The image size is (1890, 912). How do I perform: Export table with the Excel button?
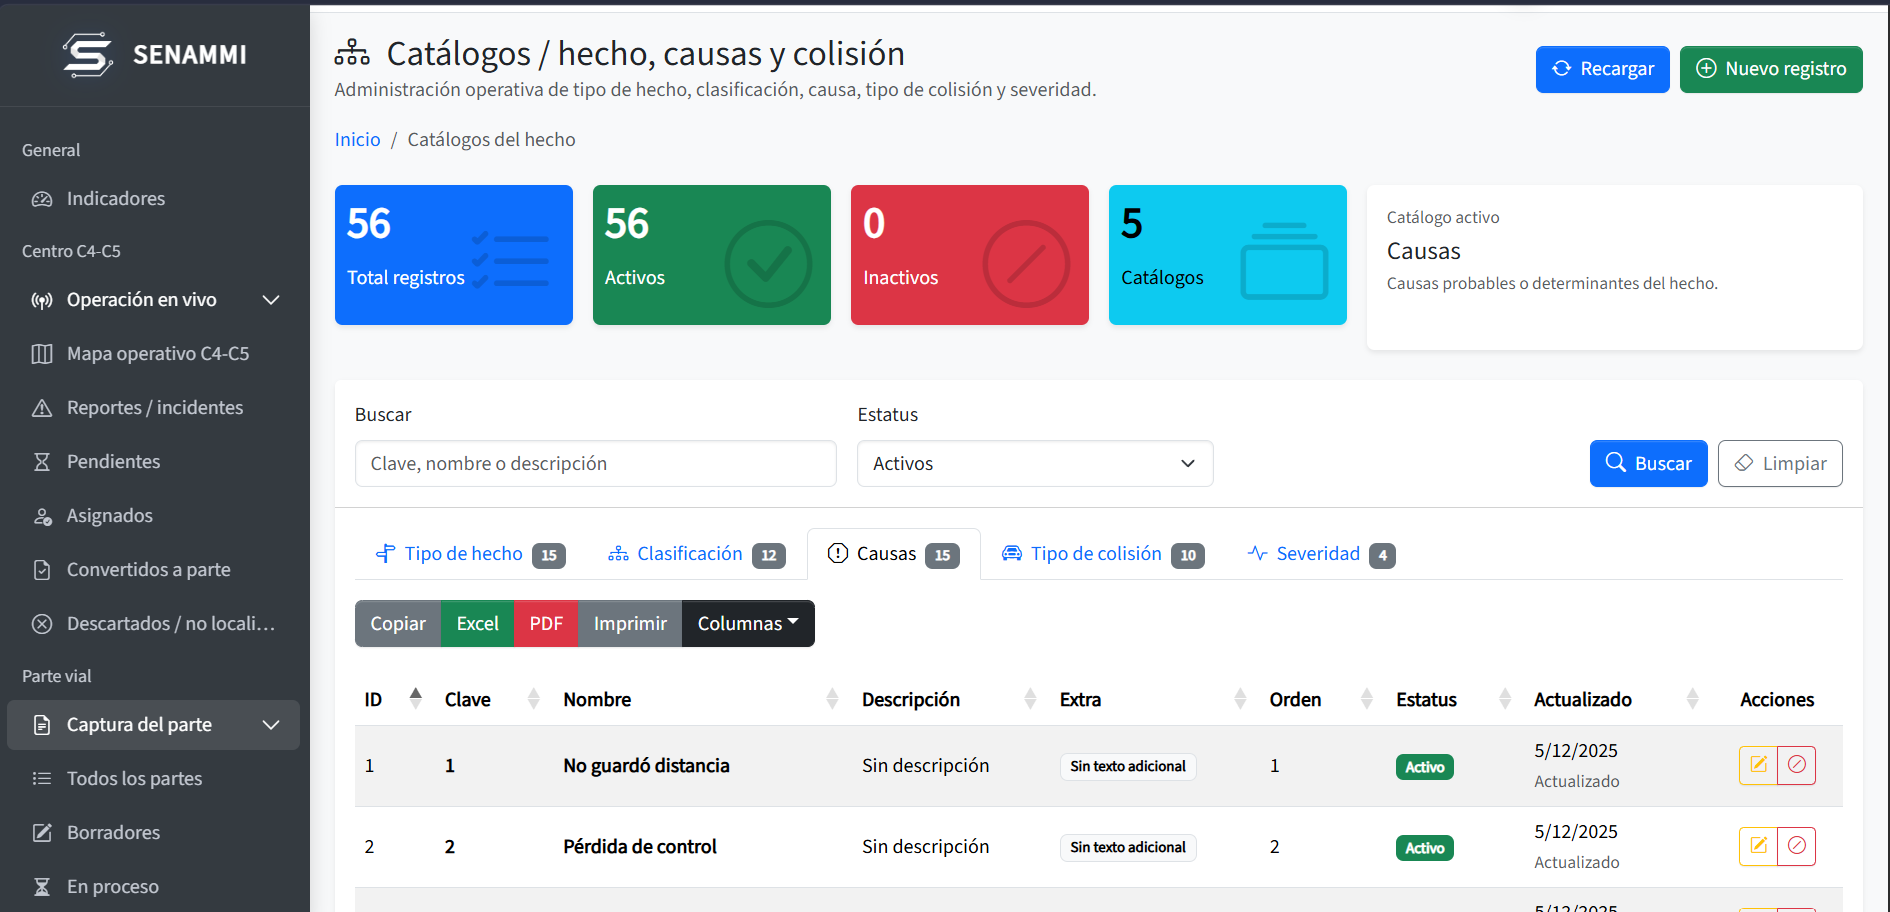[x=477, y=624]
